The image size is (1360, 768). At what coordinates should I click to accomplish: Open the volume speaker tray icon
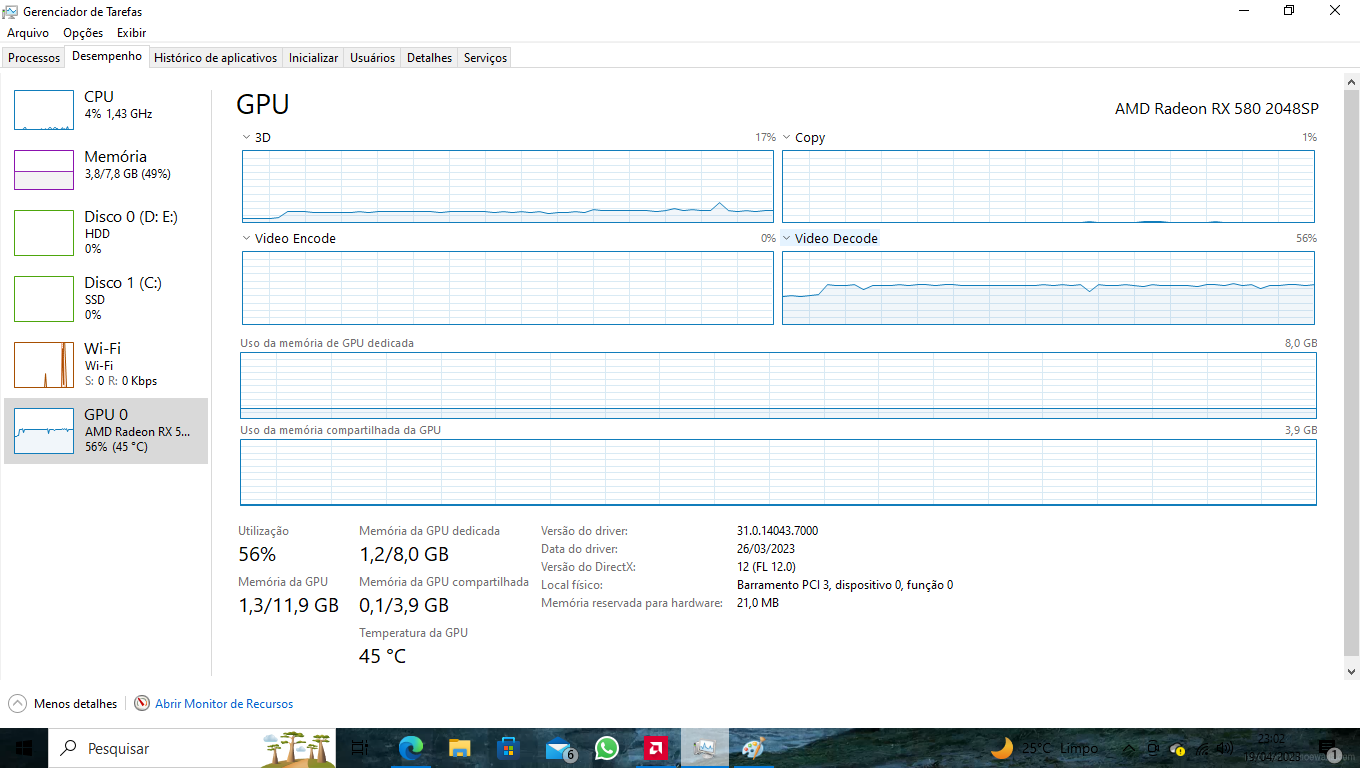(1225, 748)
